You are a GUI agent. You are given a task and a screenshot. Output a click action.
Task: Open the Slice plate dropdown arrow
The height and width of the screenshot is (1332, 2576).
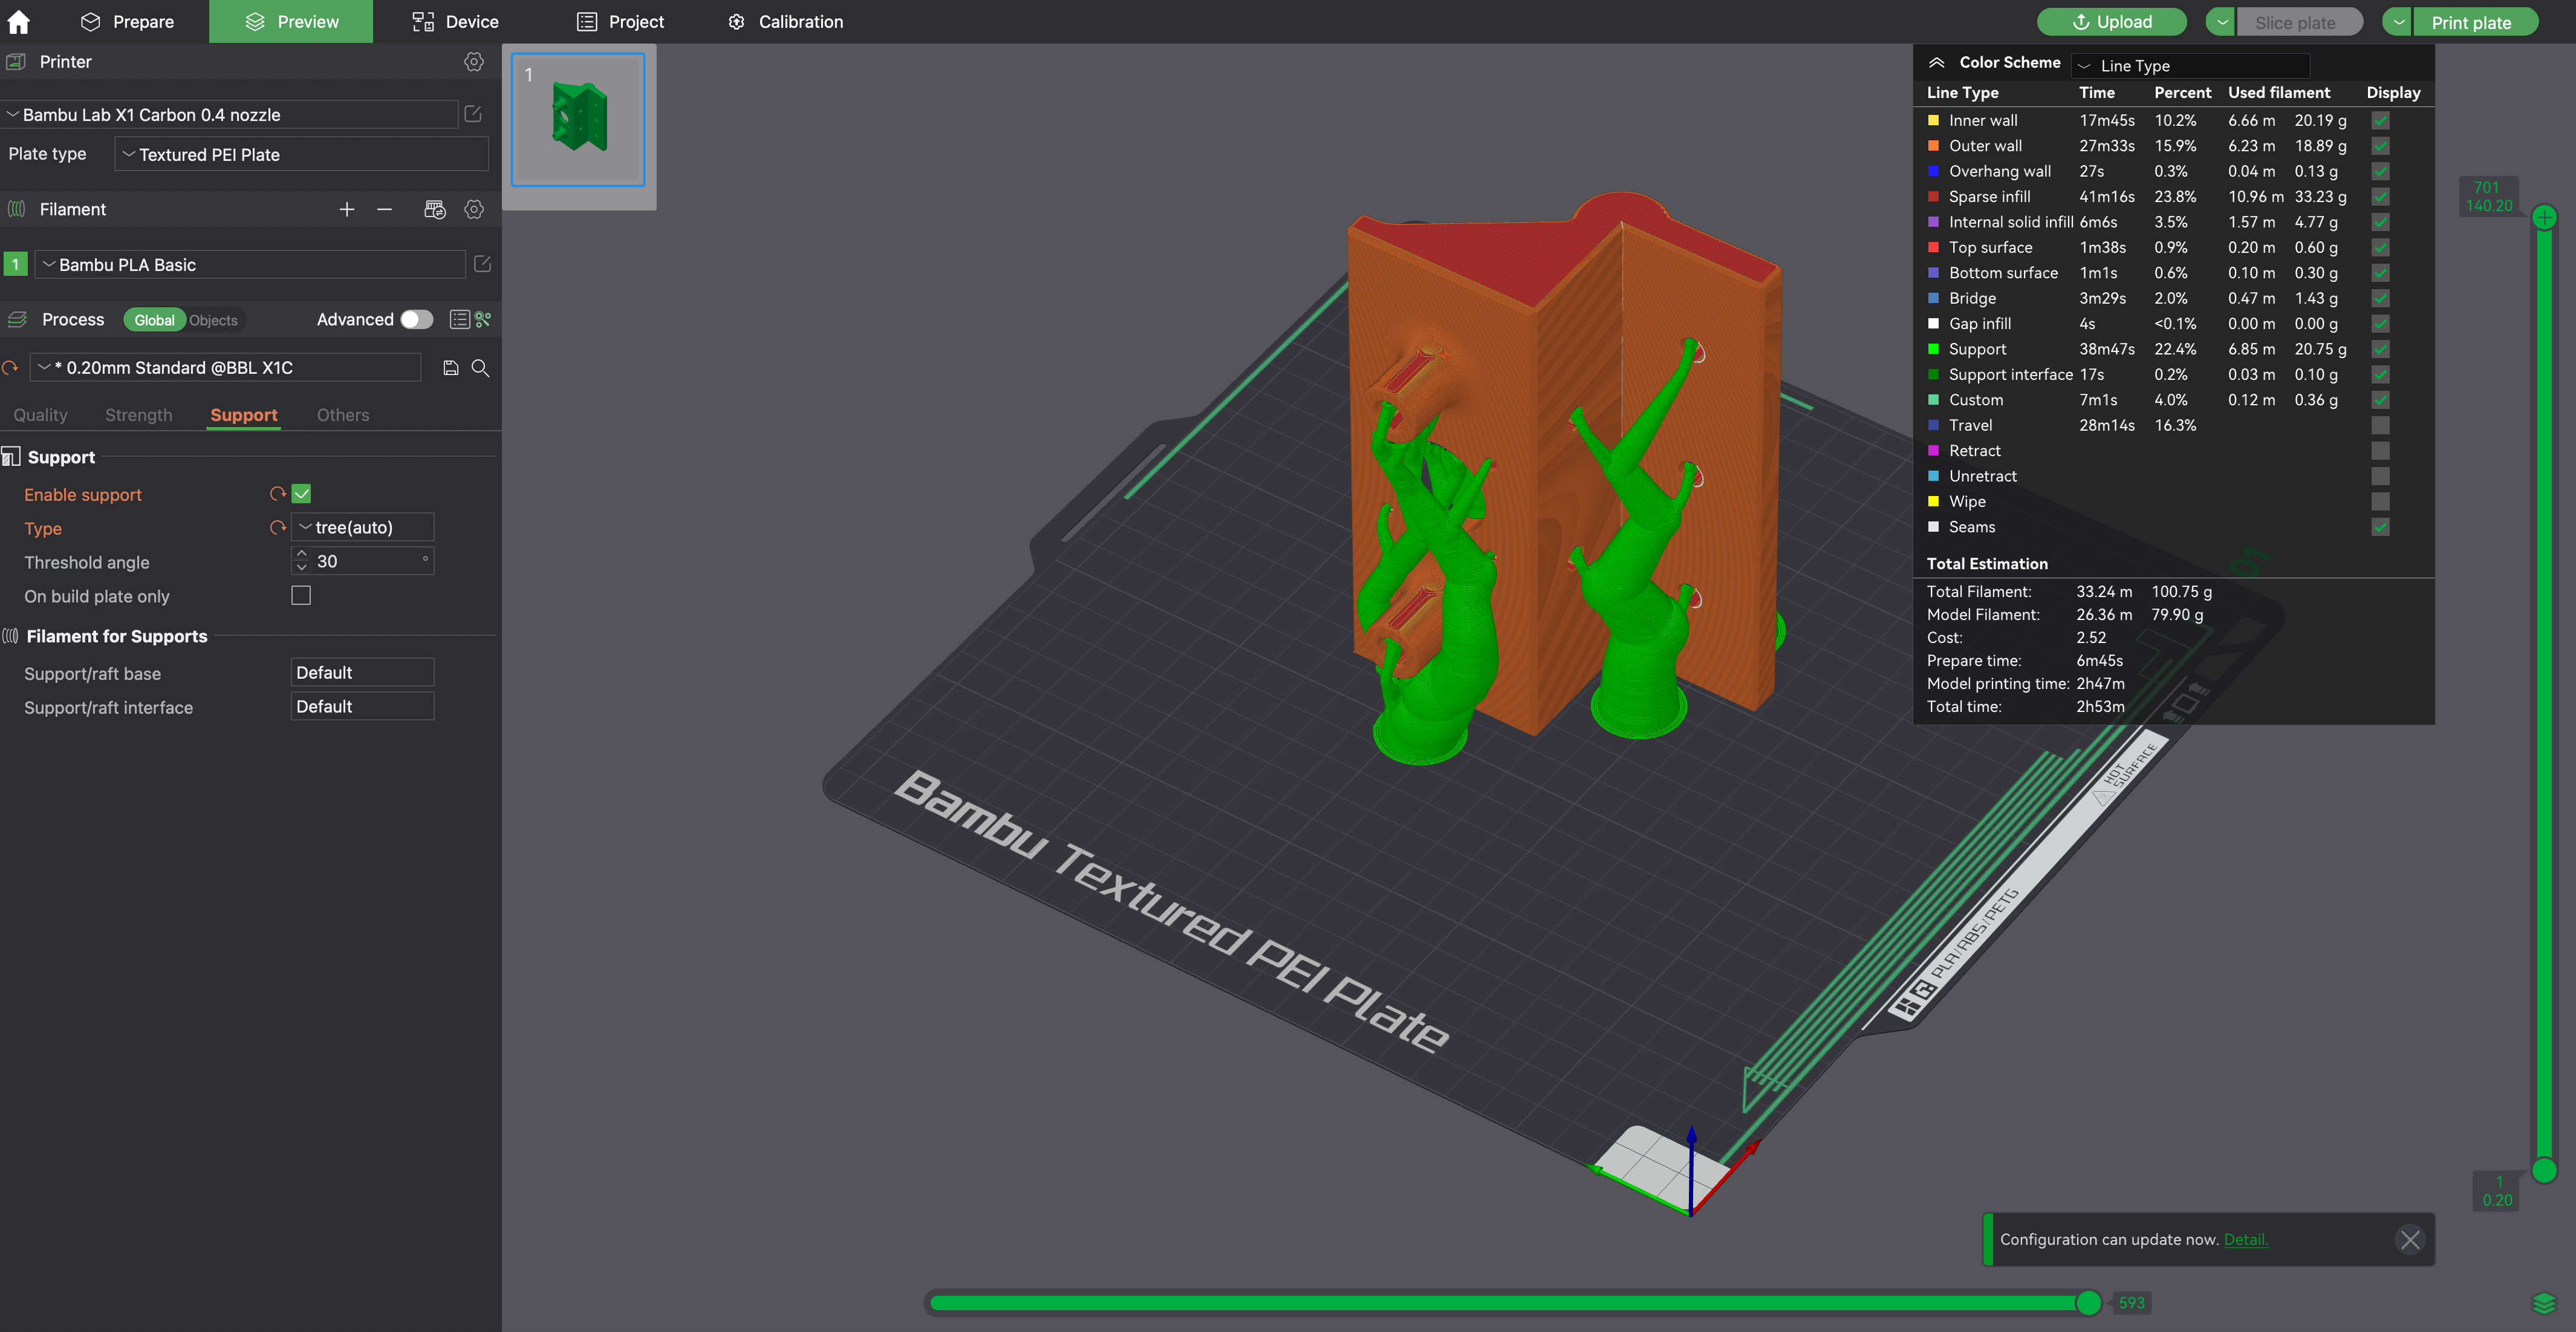(2221, 21)
